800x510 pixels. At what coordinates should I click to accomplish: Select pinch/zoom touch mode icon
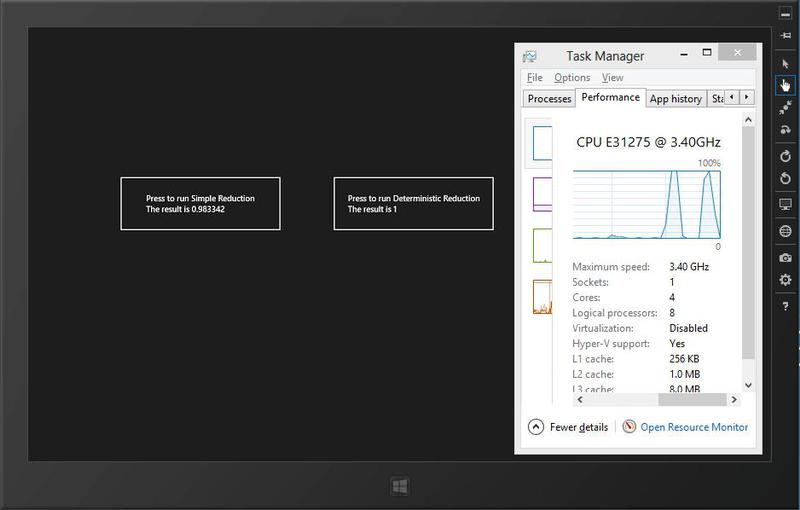[x=785, y=108]
